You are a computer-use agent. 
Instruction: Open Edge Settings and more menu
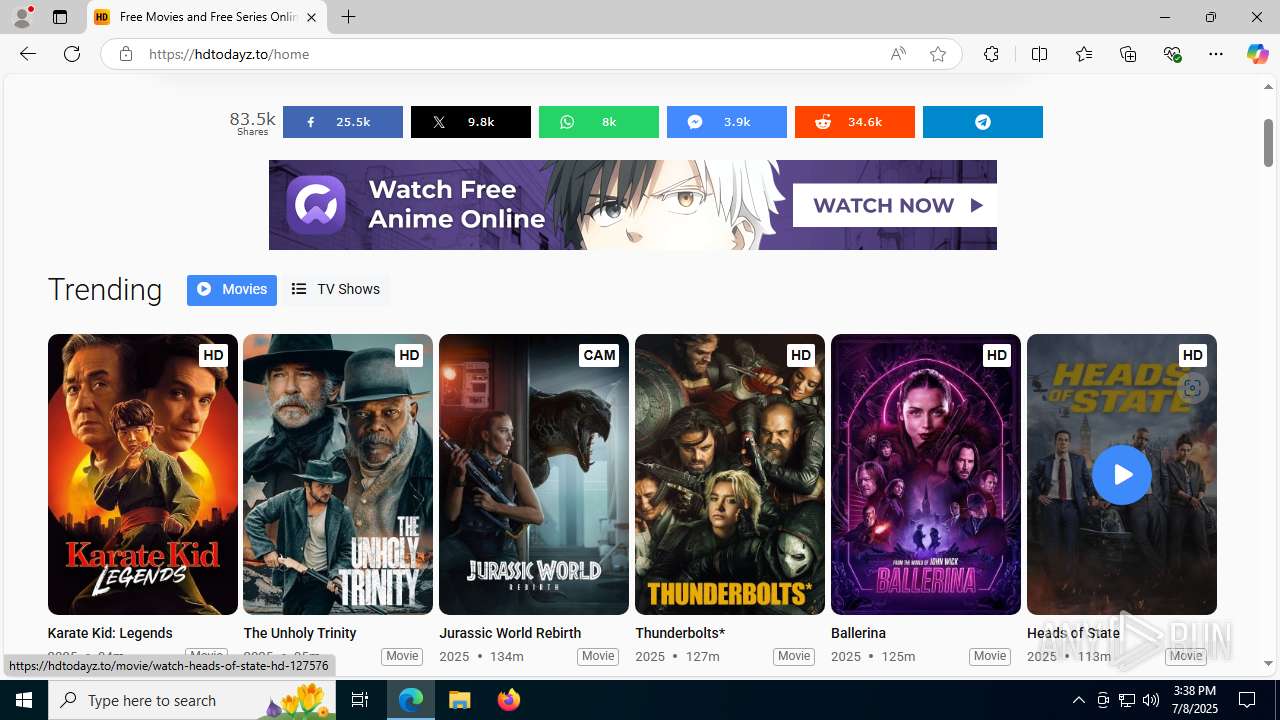tap(1216, 54)
